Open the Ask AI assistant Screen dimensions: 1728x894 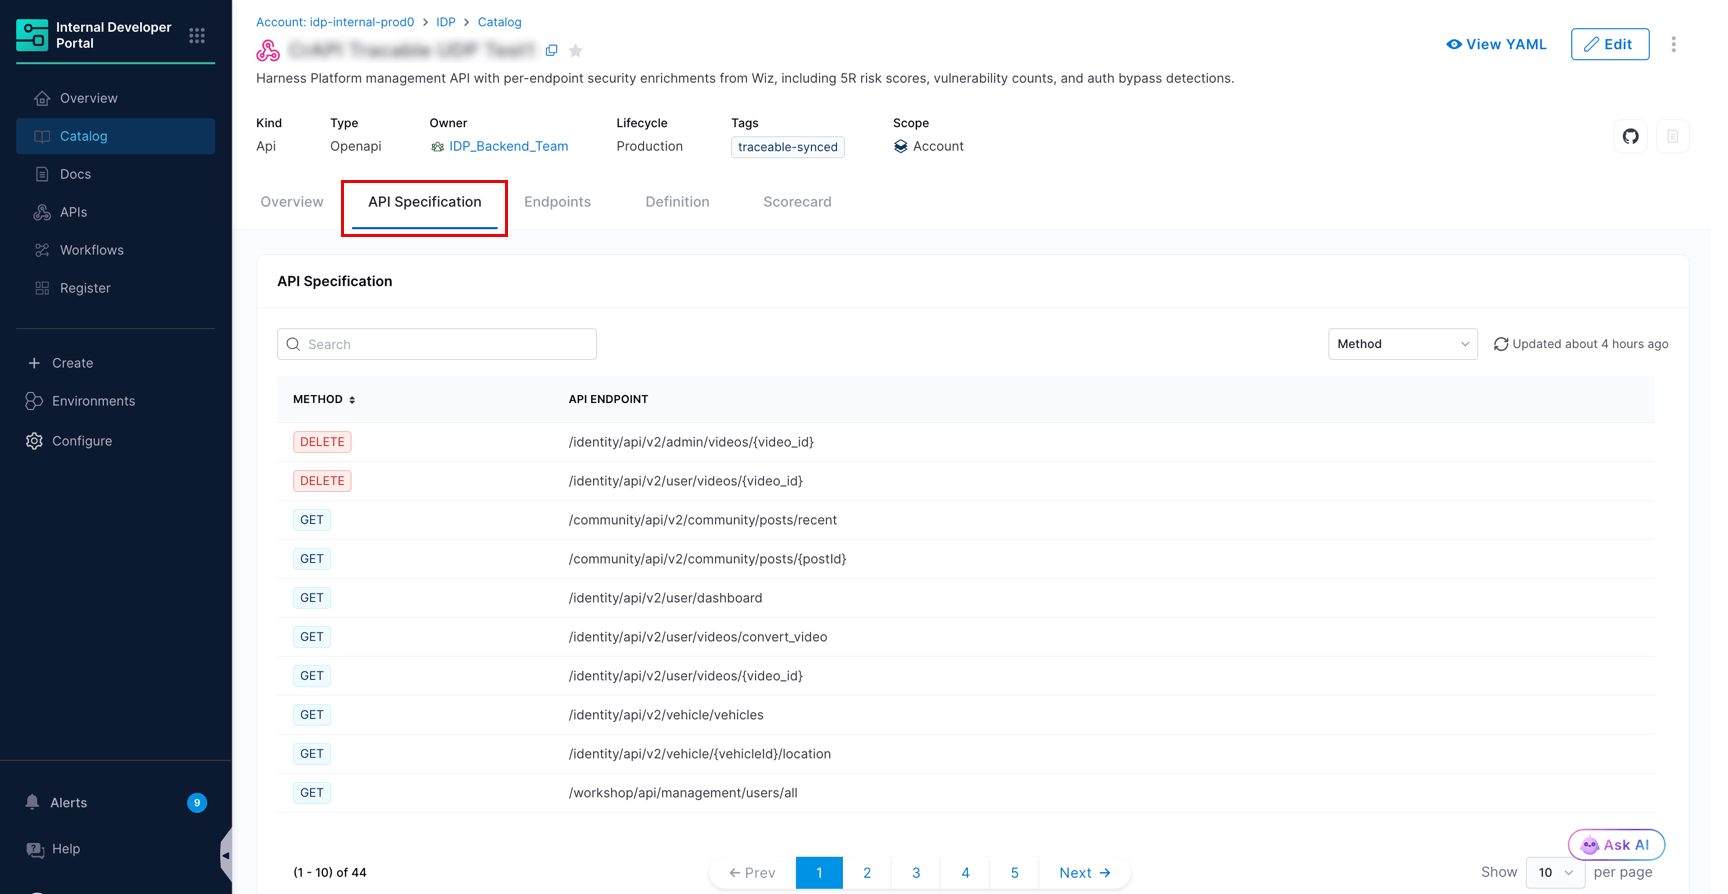pyautogui.click(x=1616, y=845)
